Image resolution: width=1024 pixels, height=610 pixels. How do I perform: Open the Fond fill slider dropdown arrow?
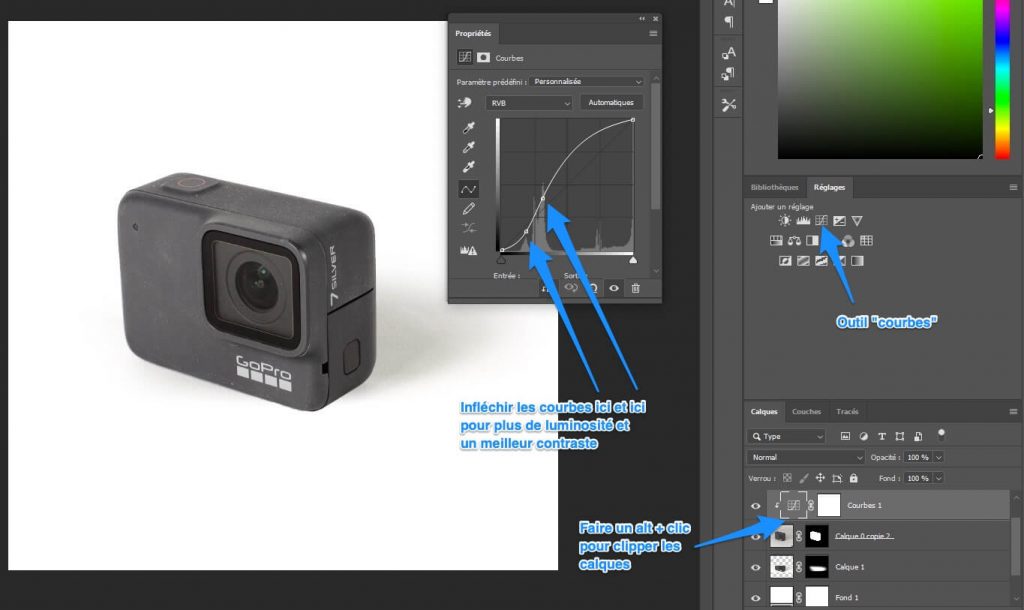(938, 478)
